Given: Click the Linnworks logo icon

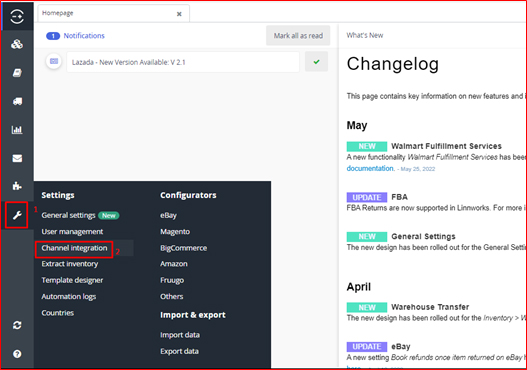Looking at the screenshot, I should coord(17,16).
